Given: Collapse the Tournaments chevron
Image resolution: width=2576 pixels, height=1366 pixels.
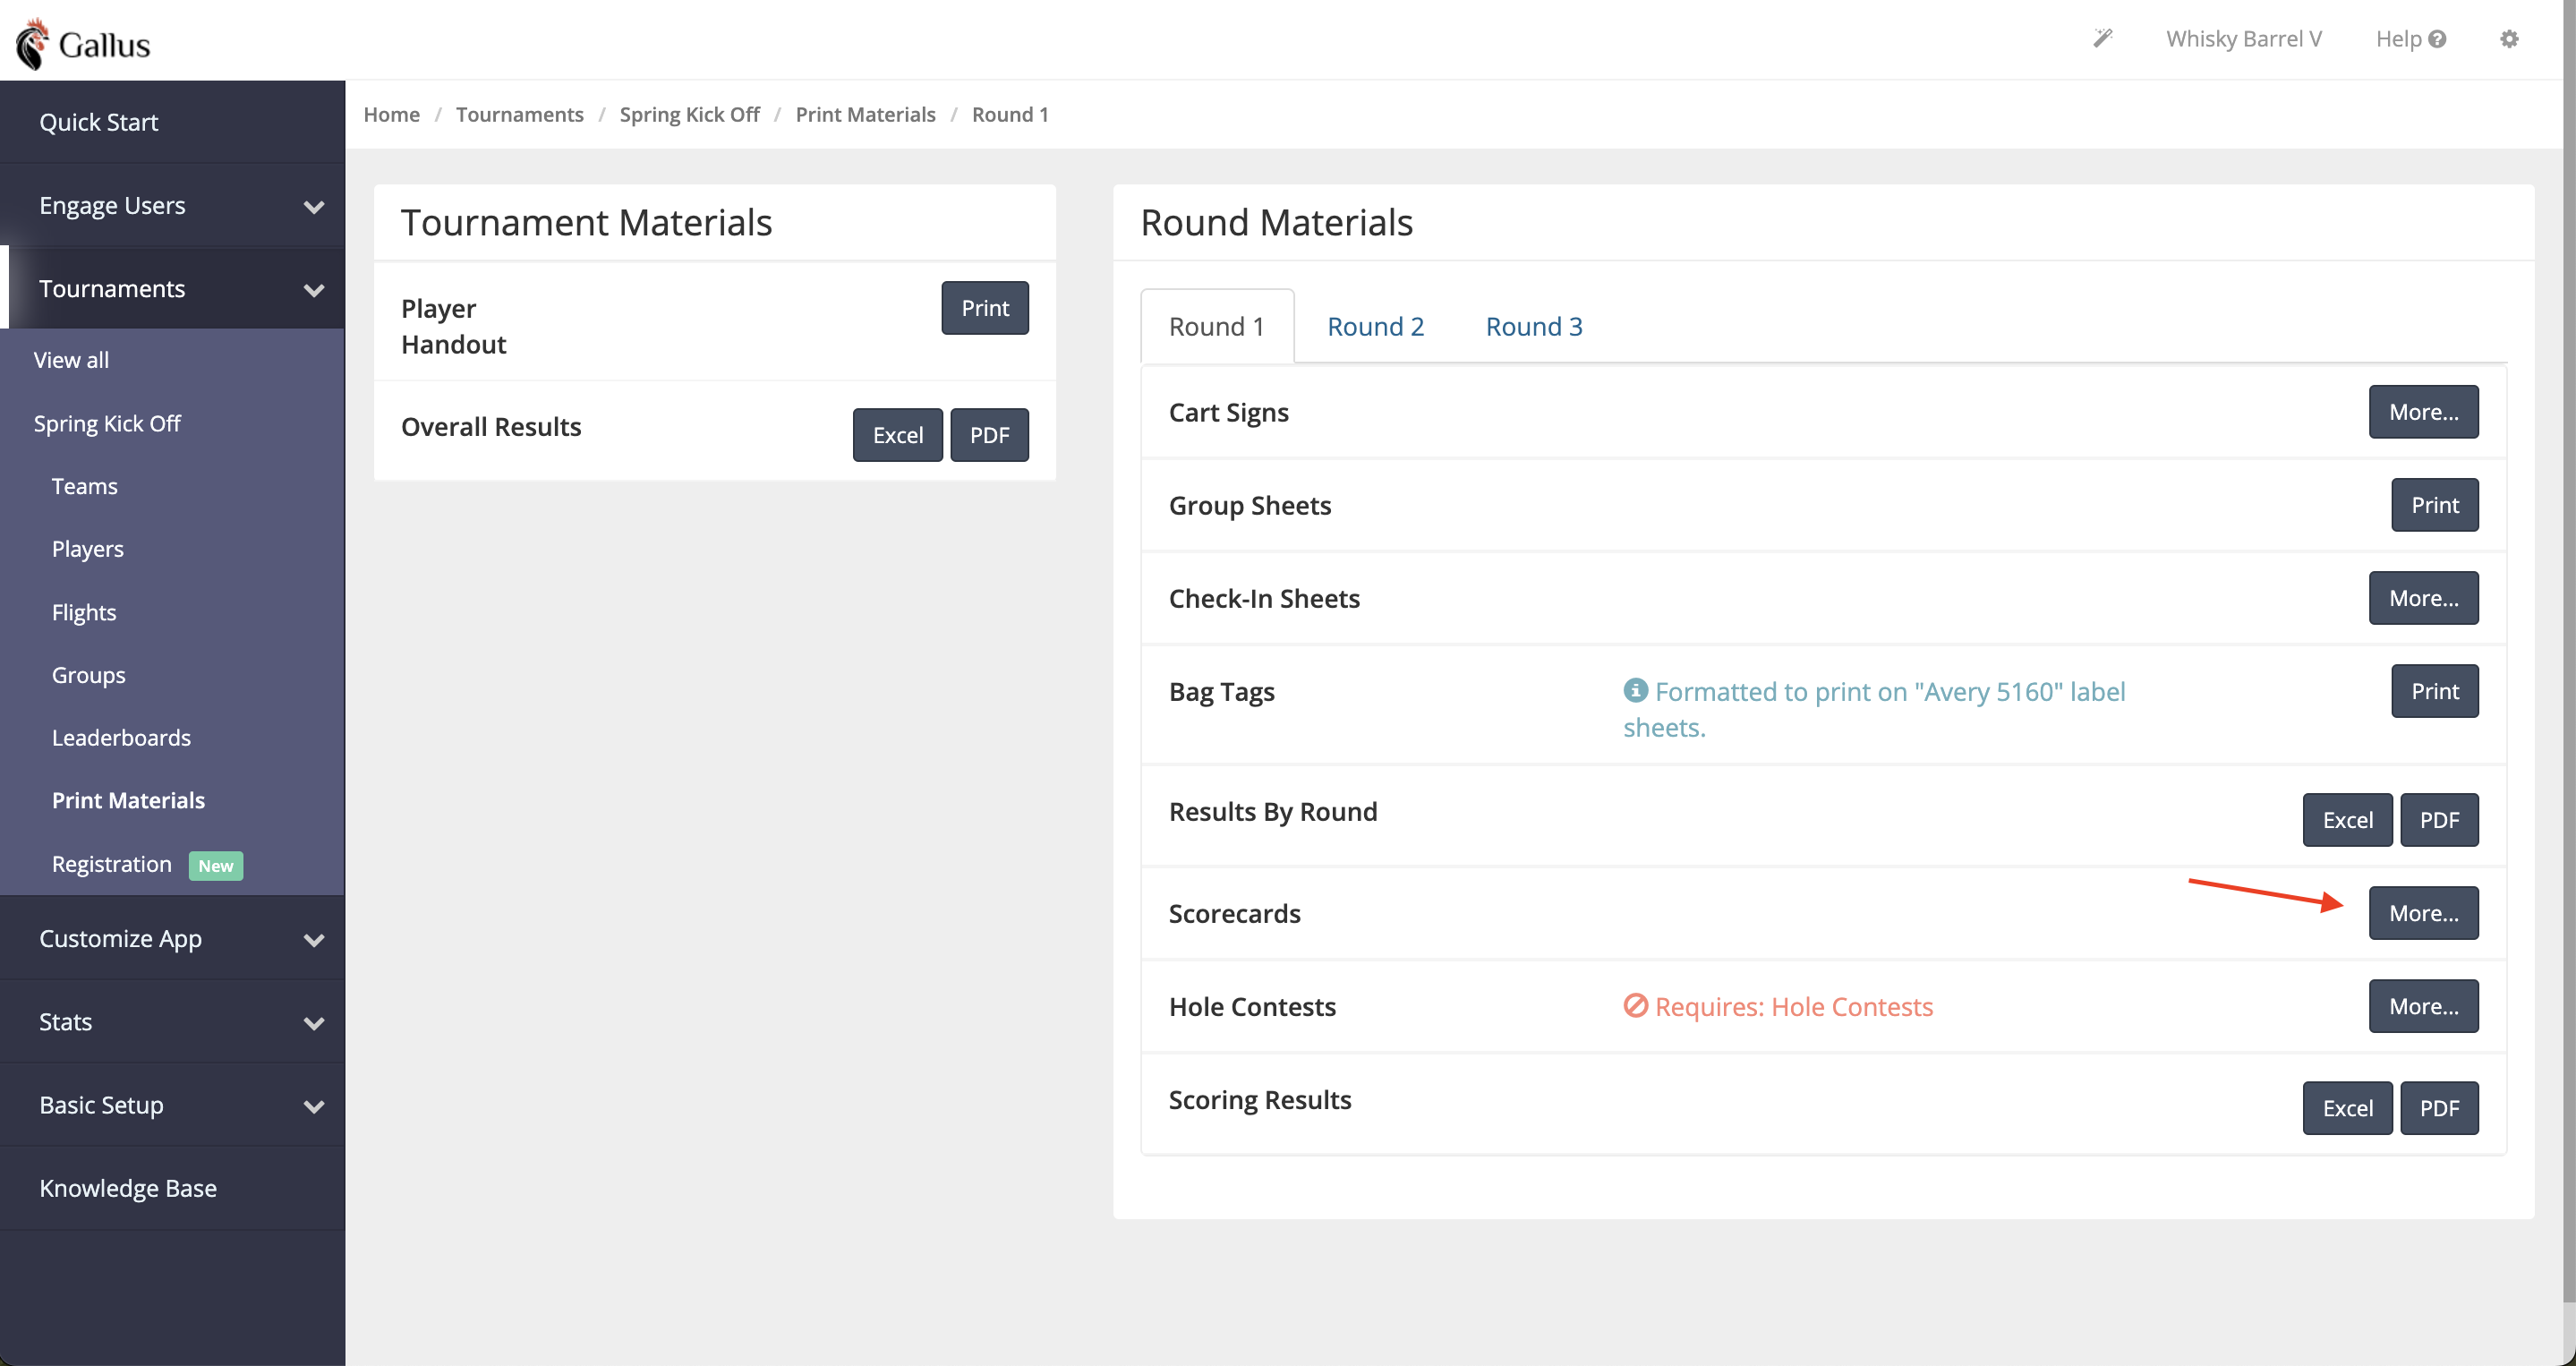Looking at the screenshot, I should 314,290.
